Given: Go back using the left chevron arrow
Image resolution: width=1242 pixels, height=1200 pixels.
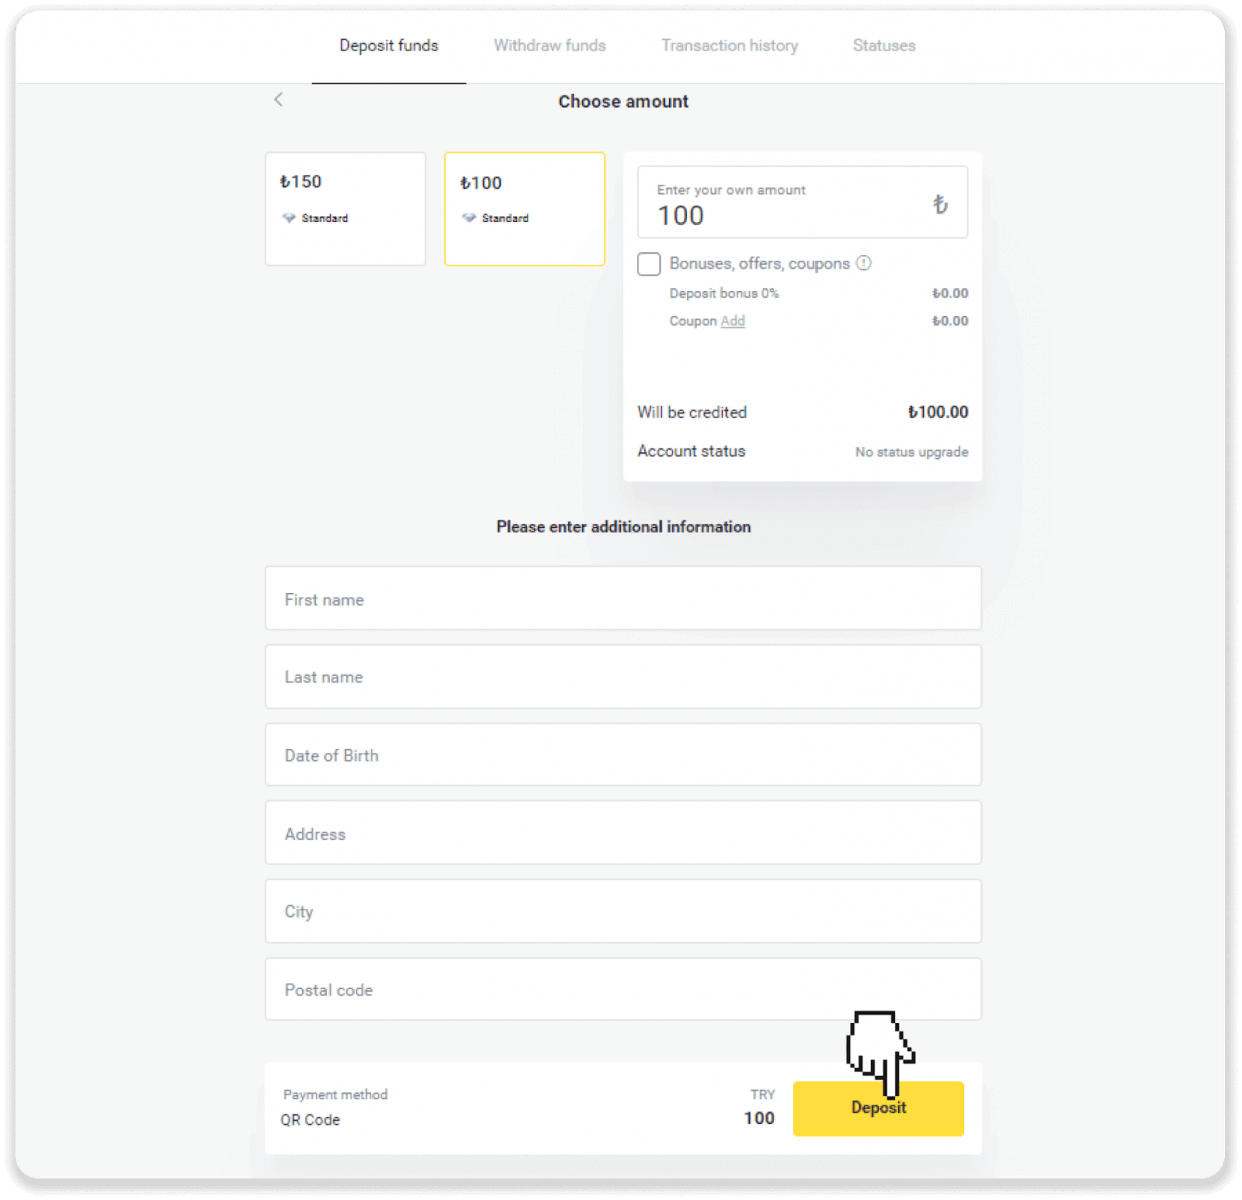Looking at the screenshot, I should tap(278, 99).
